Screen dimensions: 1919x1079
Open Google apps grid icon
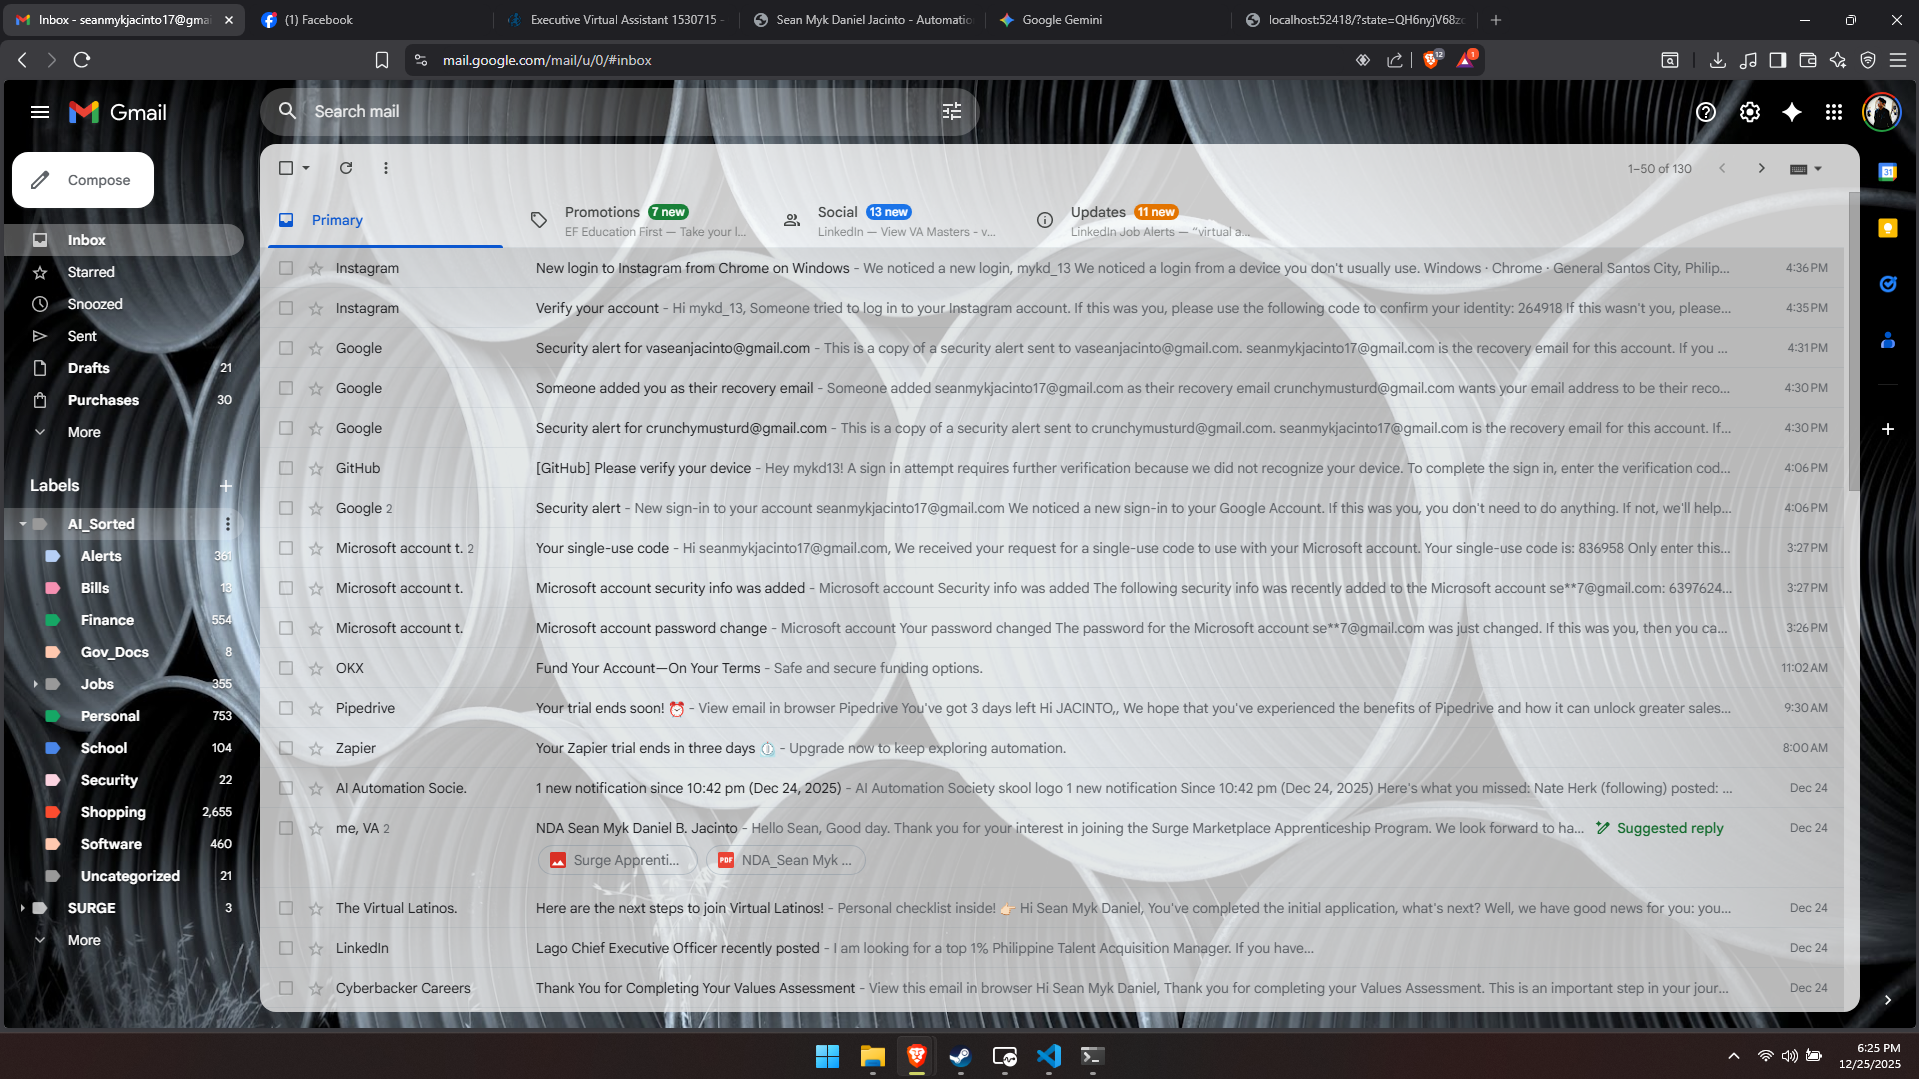[x=1834, y=112]
